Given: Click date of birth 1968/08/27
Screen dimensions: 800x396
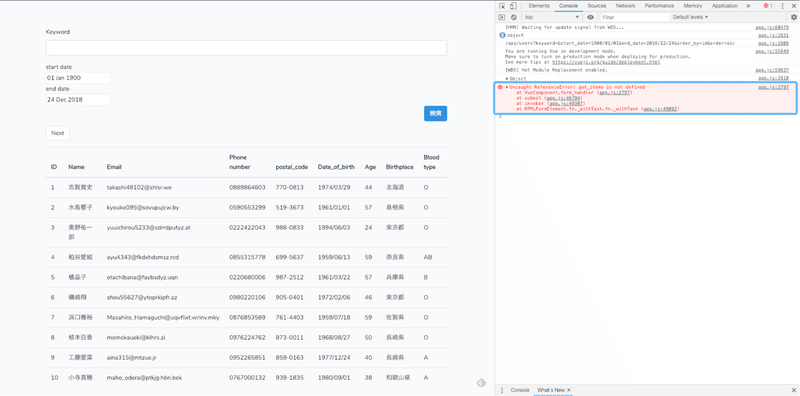Looking at the screenshot, I should click(334, 337).
